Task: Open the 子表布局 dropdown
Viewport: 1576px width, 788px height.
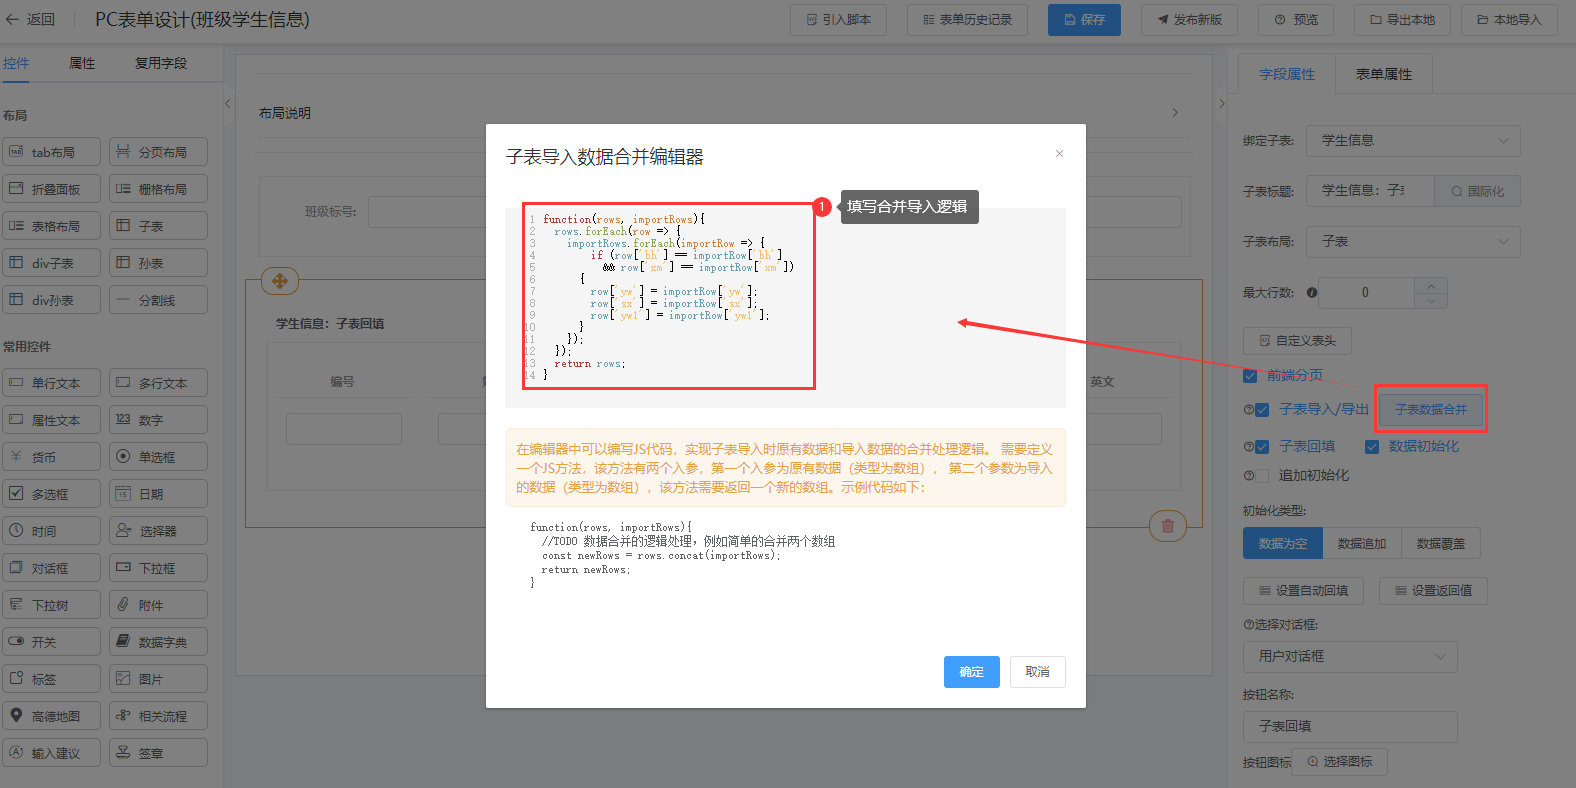Action: (x=1412, y=242)
